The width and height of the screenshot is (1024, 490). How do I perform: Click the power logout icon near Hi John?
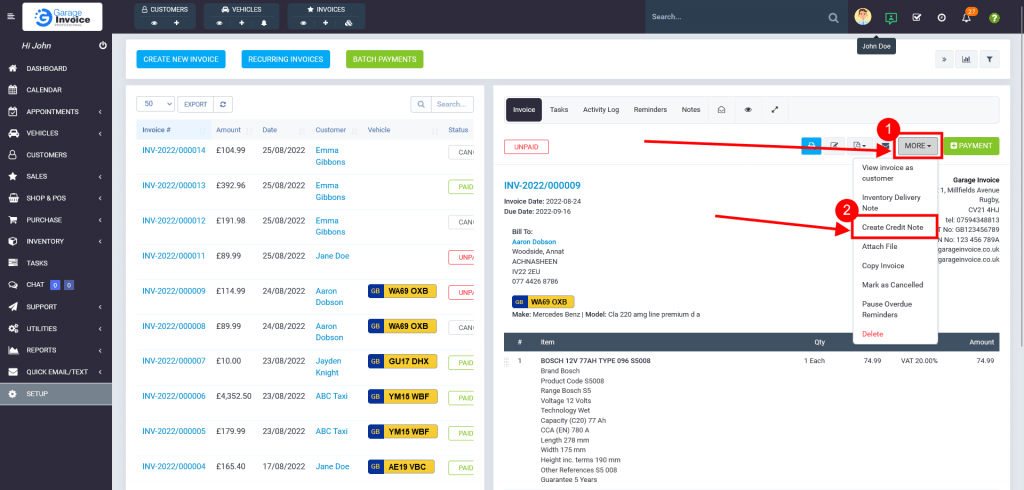coord(103,46)
